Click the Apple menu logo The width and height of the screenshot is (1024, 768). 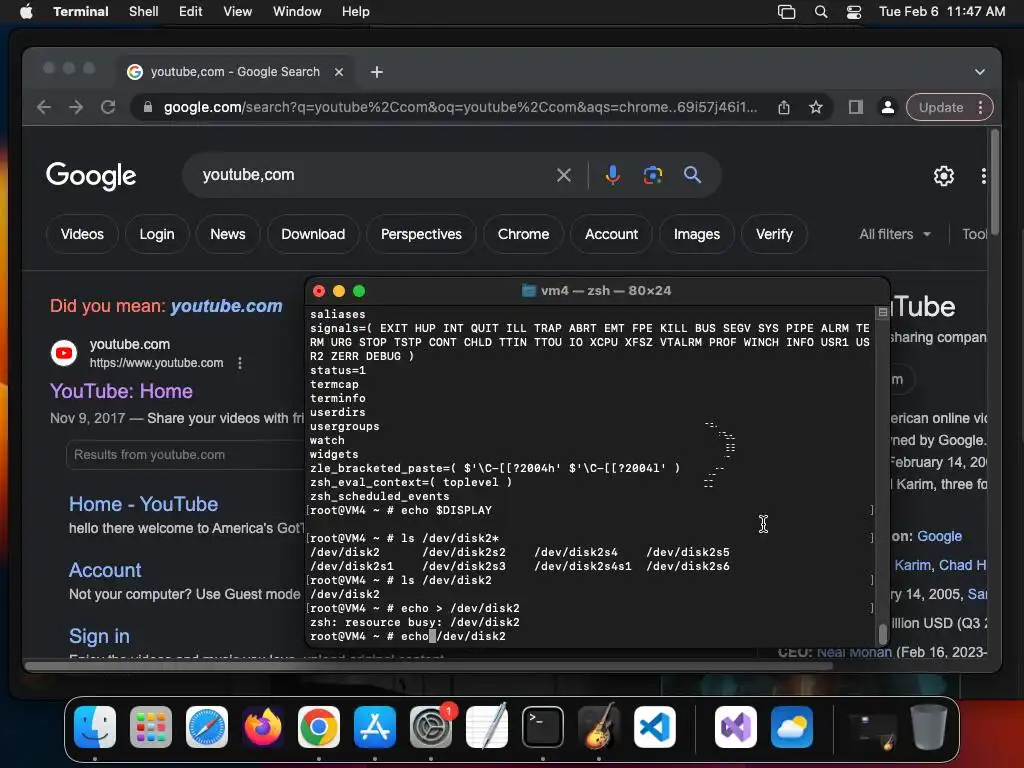point(26,12)
